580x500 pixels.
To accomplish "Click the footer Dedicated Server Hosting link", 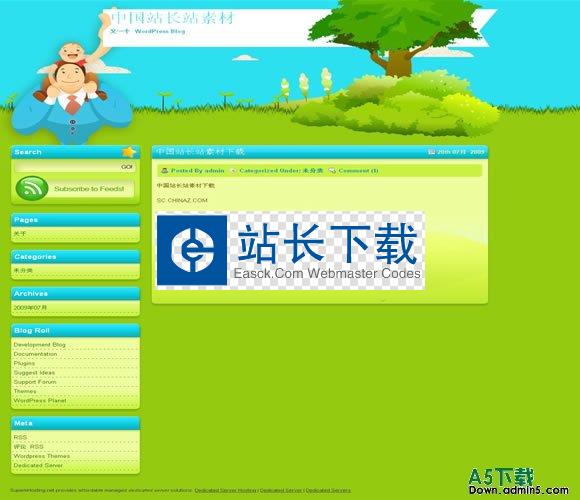I will (226, 490).
